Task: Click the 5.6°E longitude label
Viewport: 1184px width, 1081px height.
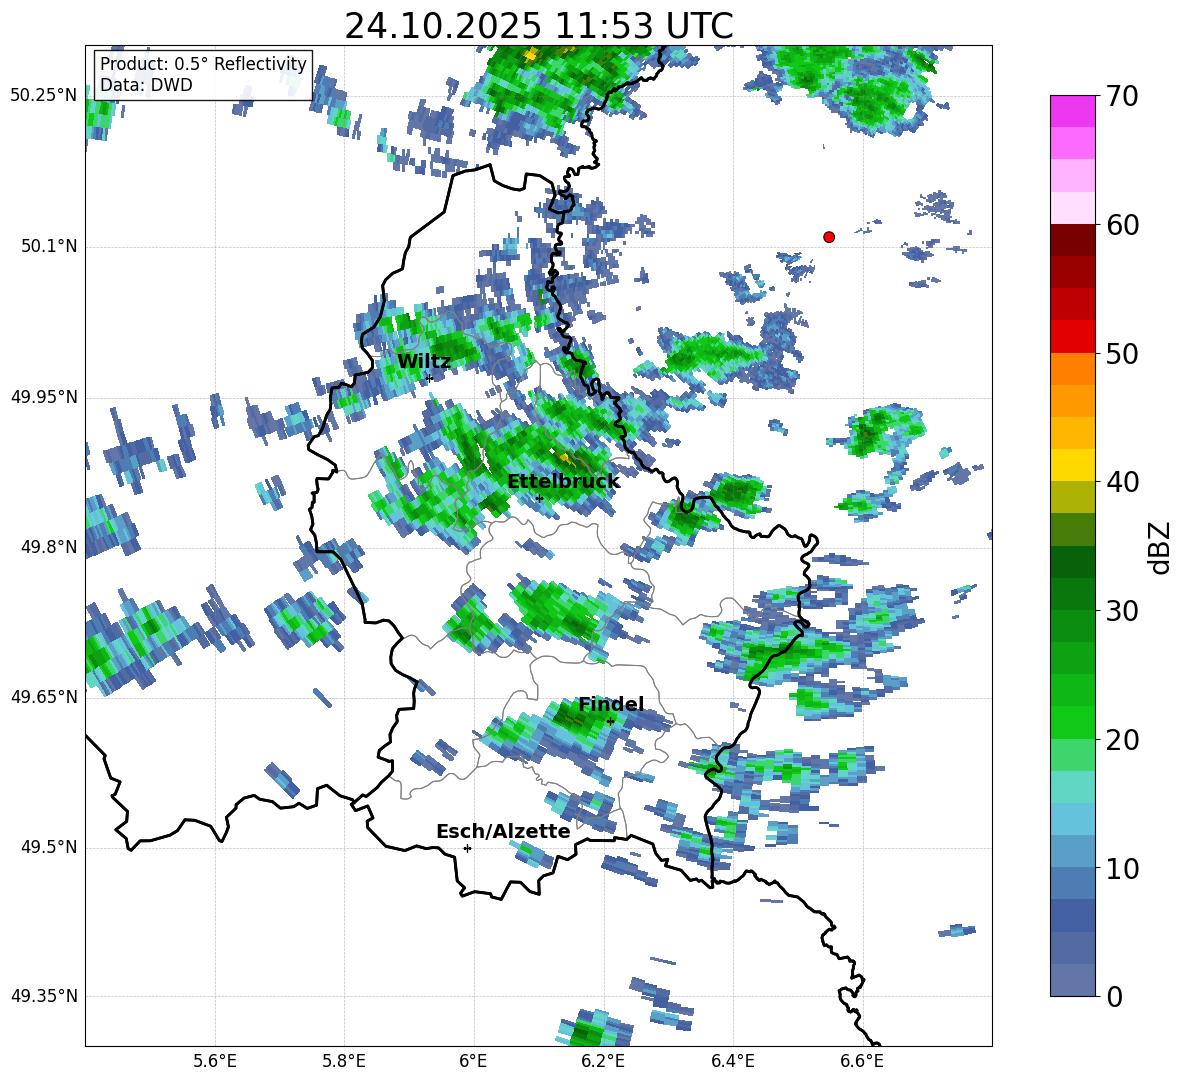Action: [215, 1061]
